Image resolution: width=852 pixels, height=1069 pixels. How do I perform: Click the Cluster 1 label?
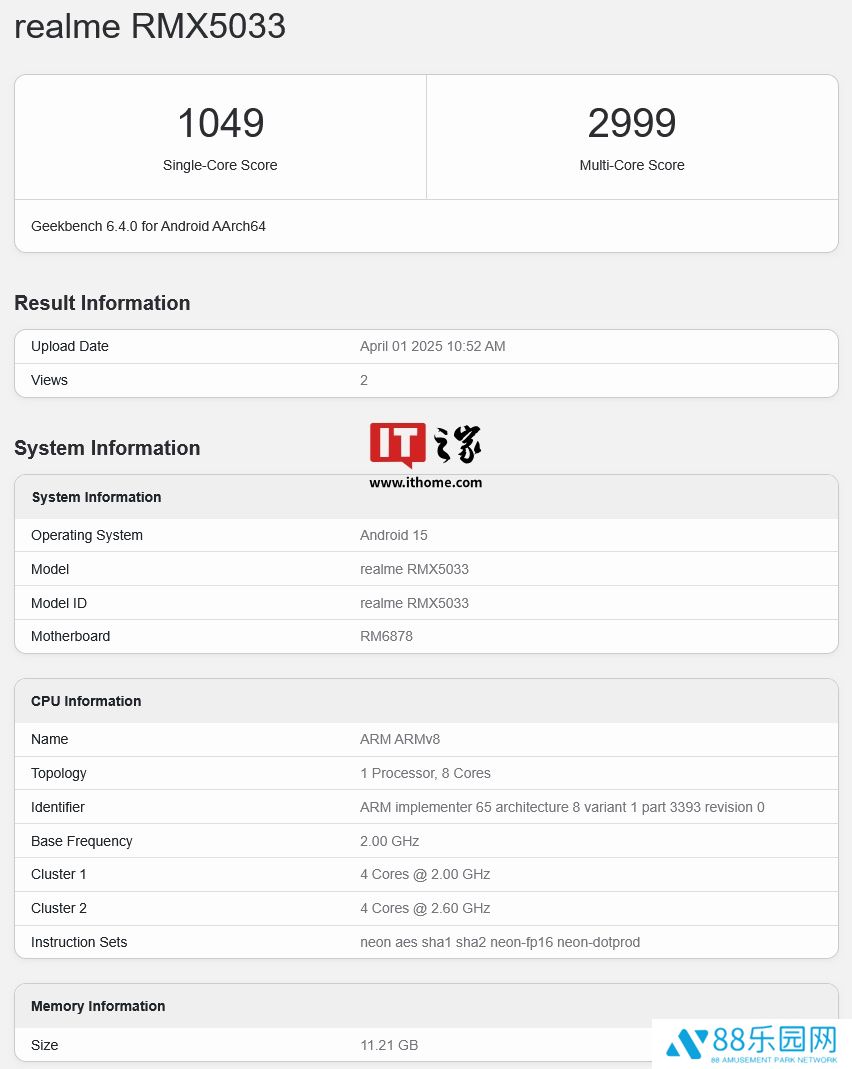pyautogui.click(x=59, y=874)
